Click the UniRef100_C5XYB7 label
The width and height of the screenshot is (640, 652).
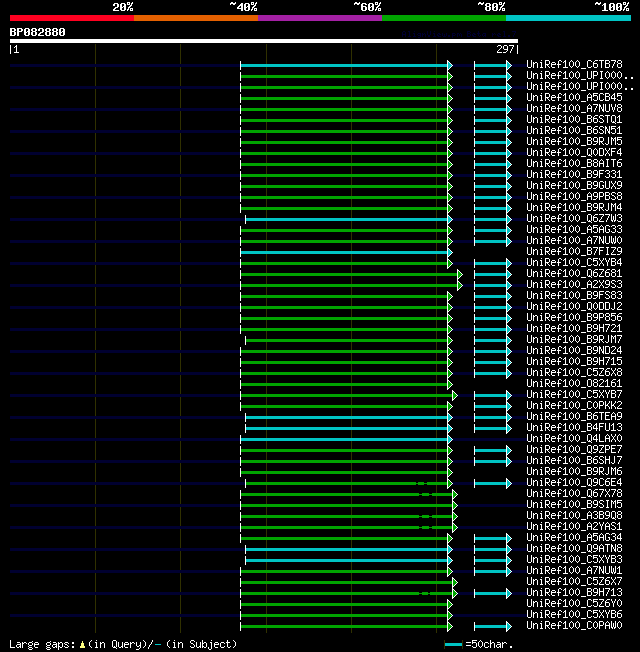[574, 395]
